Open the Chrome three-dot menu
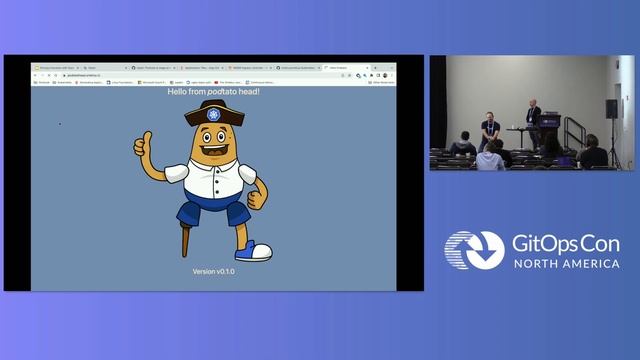Screen dimensions: 640x360 click(392, 76)
